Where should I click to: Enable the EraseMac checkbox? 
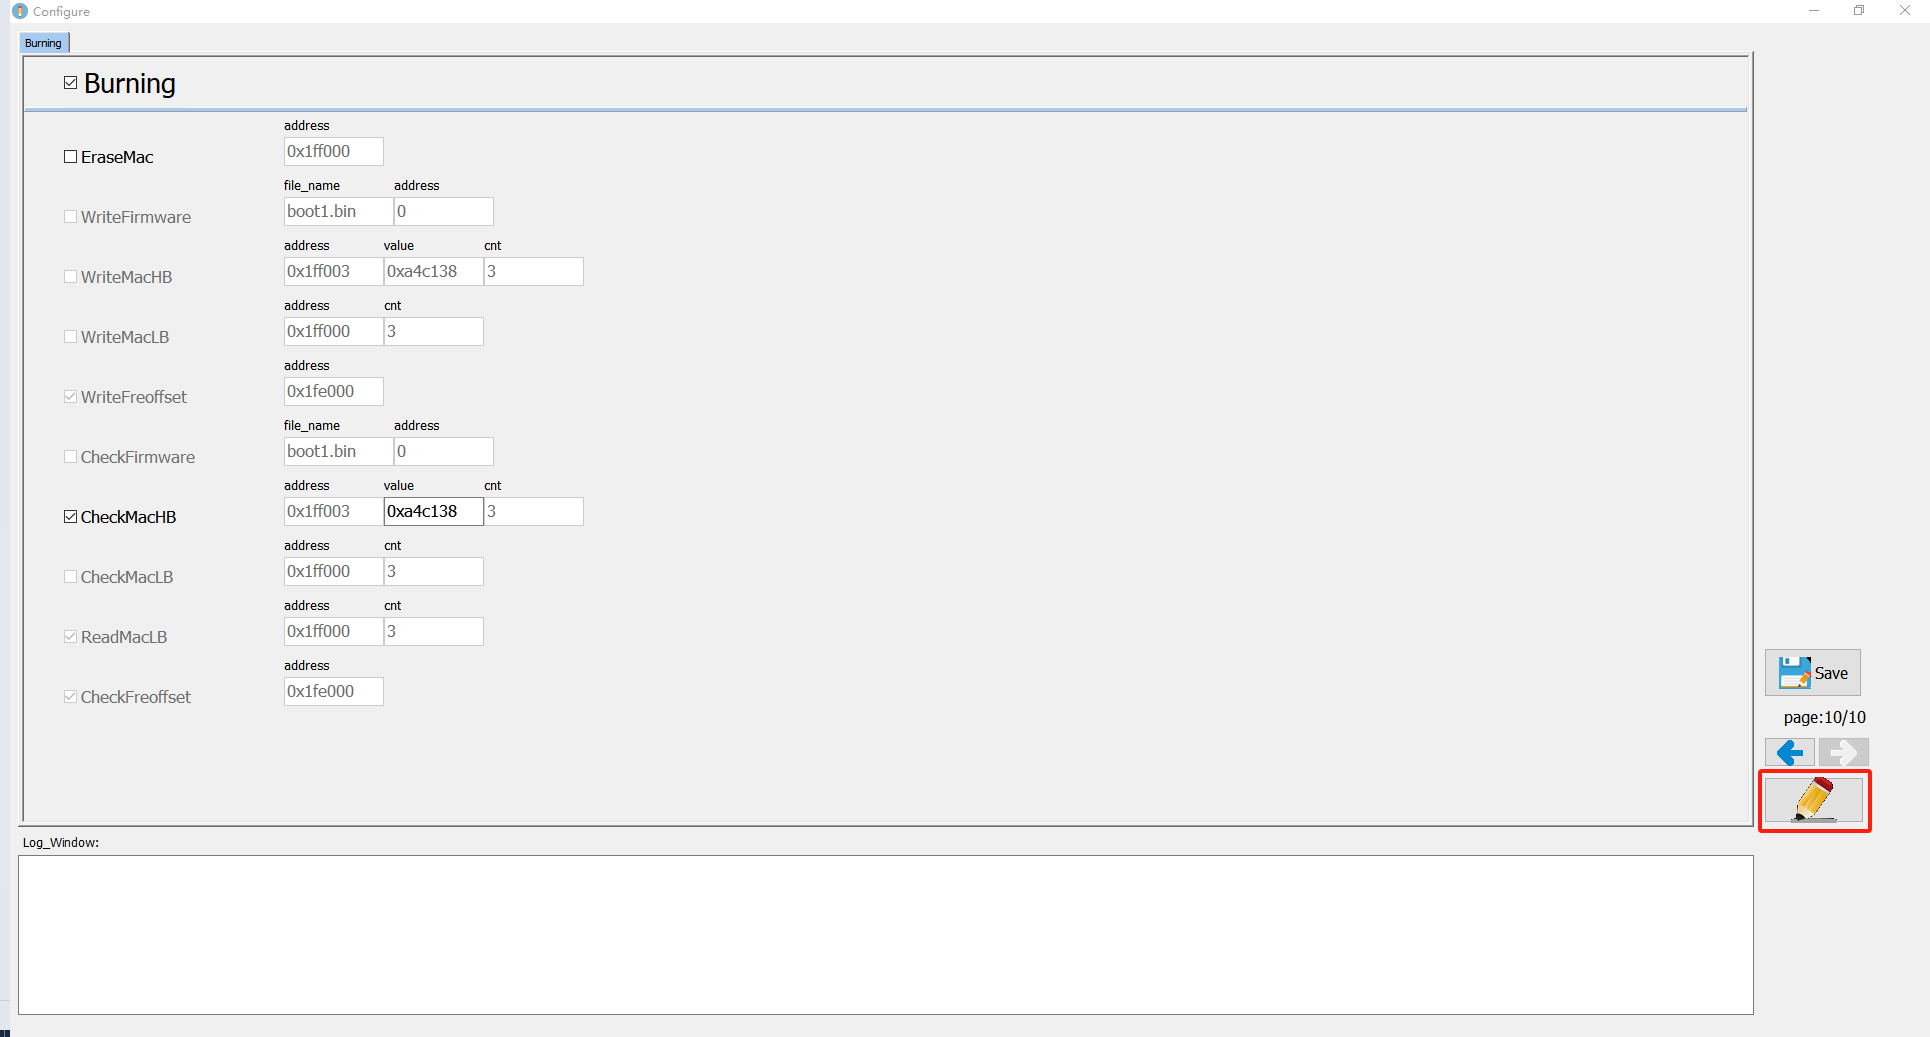pos(71,157)
